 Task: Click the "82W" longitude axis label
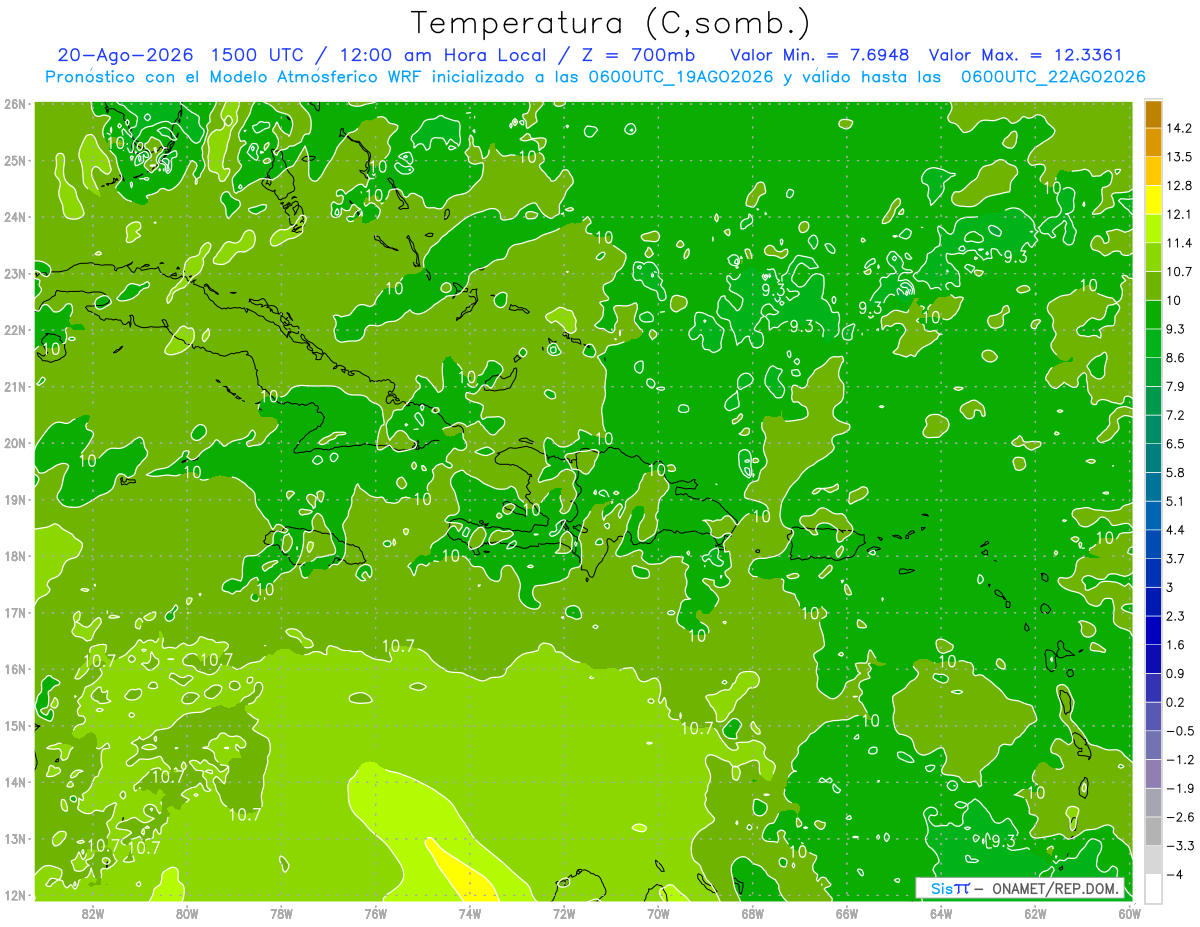[93, 913]
